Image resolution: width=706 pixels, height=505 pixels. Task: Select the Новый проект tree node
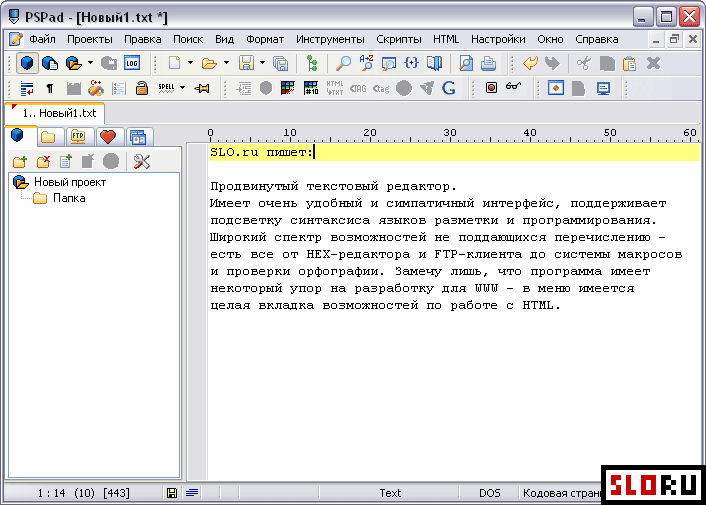point(70,182)
